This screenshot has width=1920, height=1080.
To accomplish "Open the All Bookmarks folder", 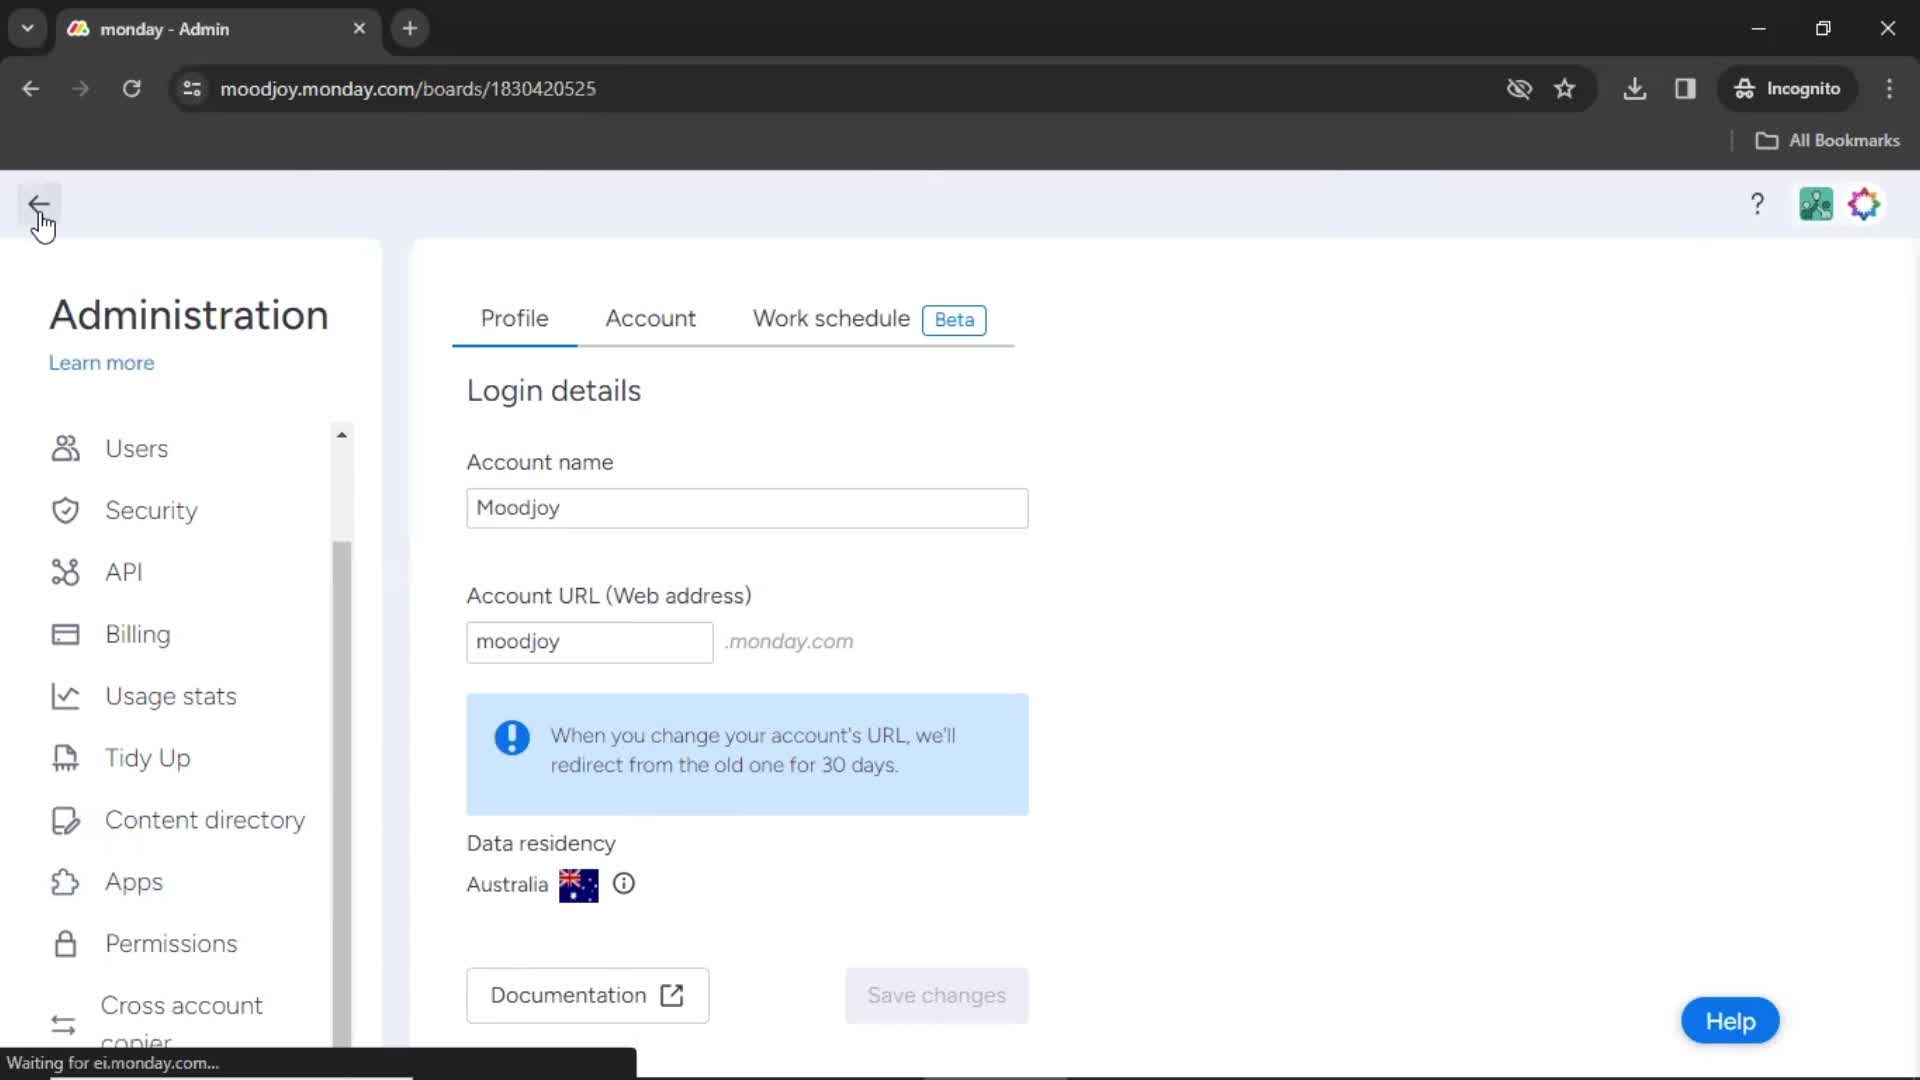I will point(1828,141).
